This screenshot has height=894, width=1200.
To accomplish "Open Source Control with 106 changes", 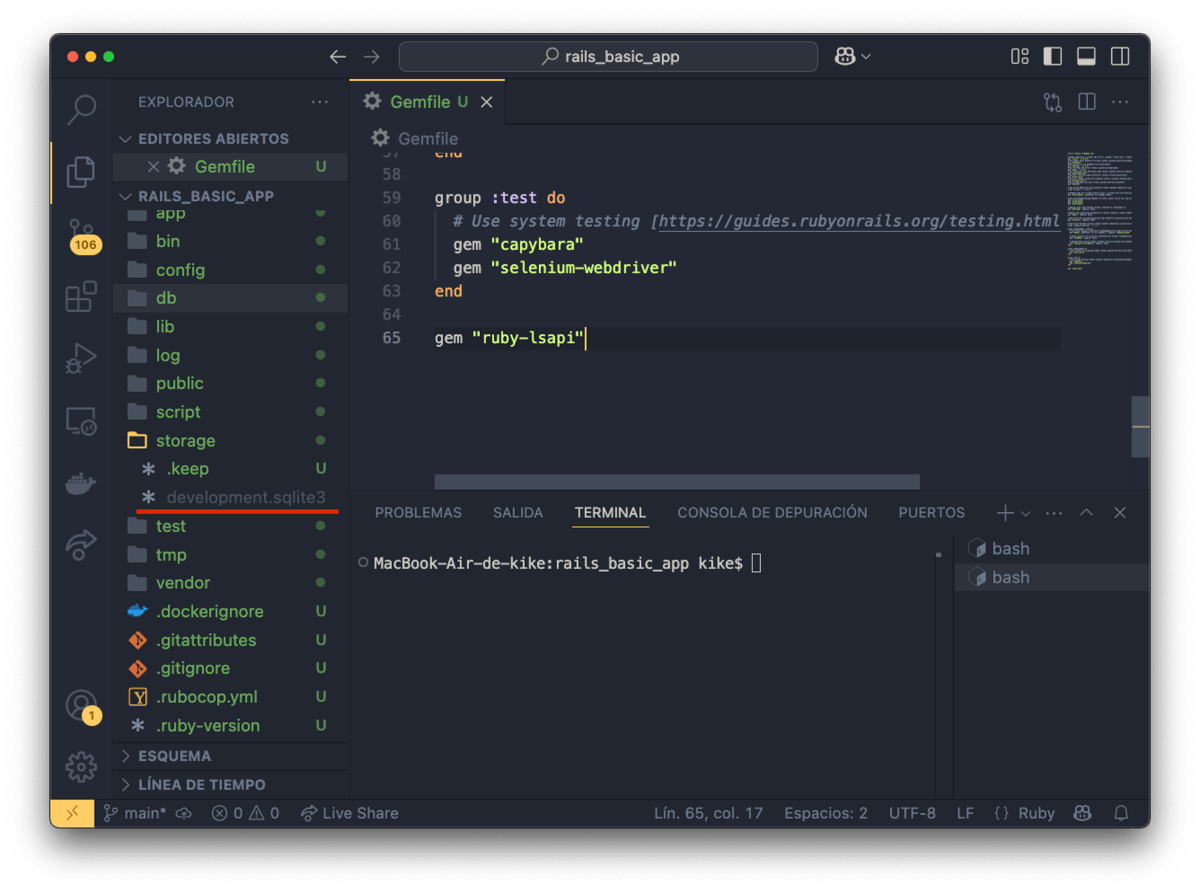I will pos(83,235).
